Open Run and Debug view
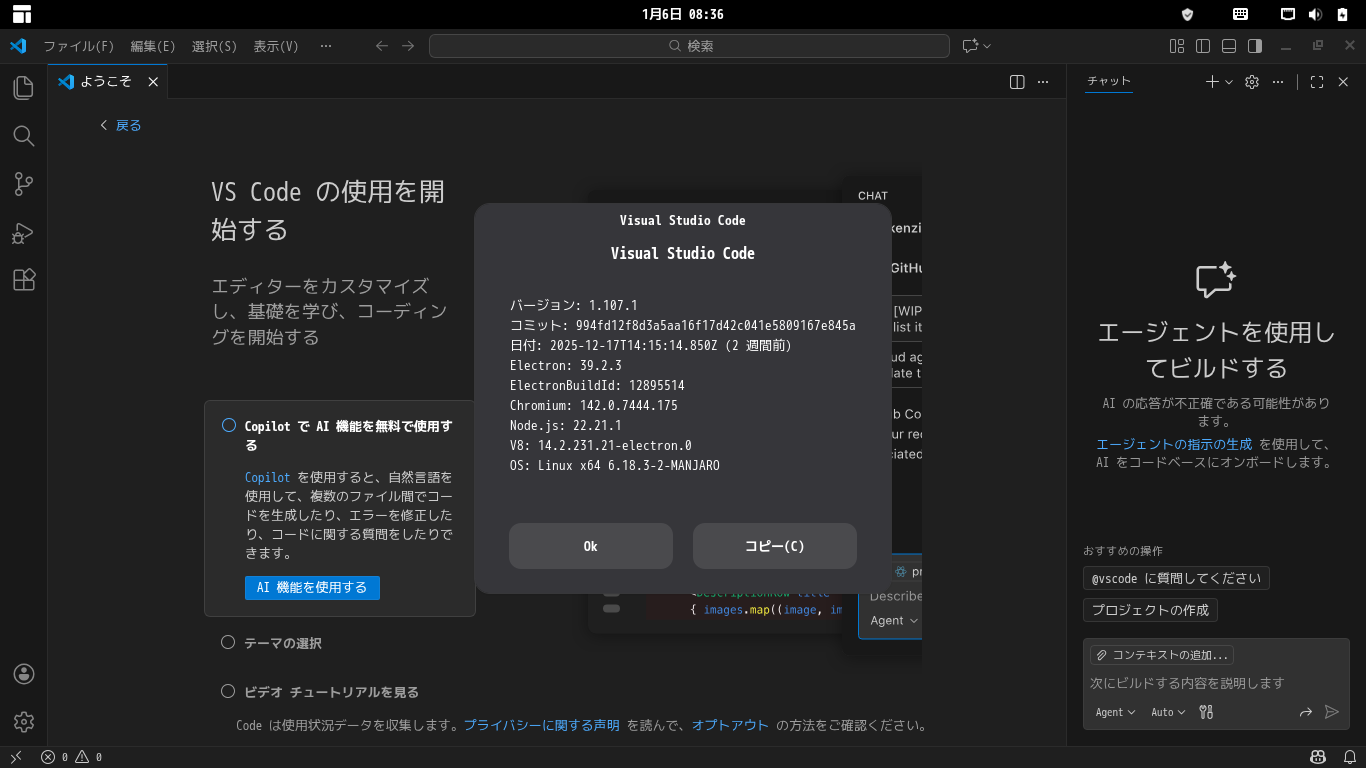This screenshot has width=1366, height=768. (24, 233)
